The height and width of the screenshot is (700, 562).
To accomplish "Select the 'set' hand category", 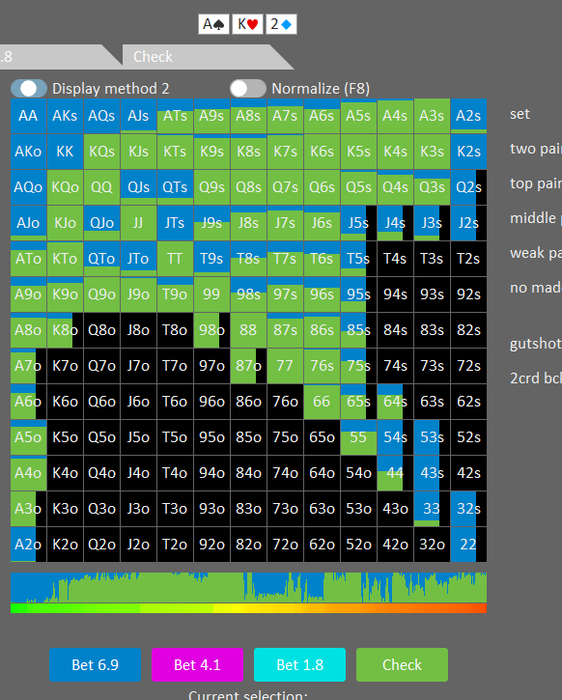I will (x=520, y=114).
